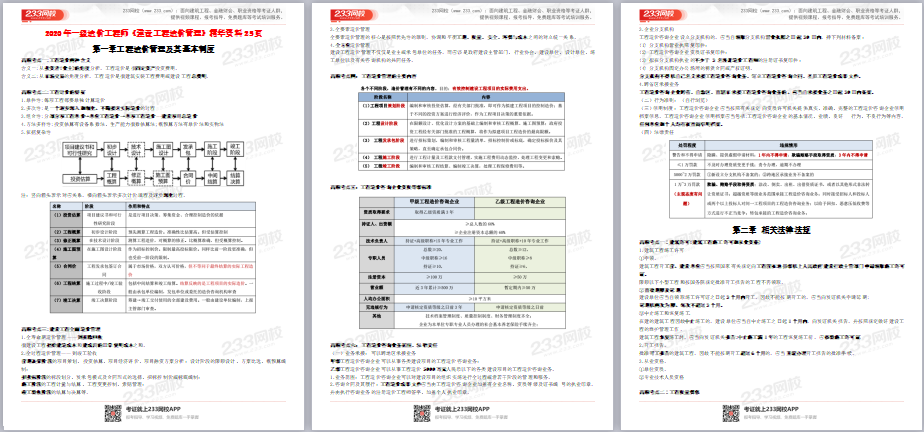Click the 考证就上233网校APP text on page one
Image resolution: width=924 pixels, height=432 pixels.
click(x=153, y=410)
